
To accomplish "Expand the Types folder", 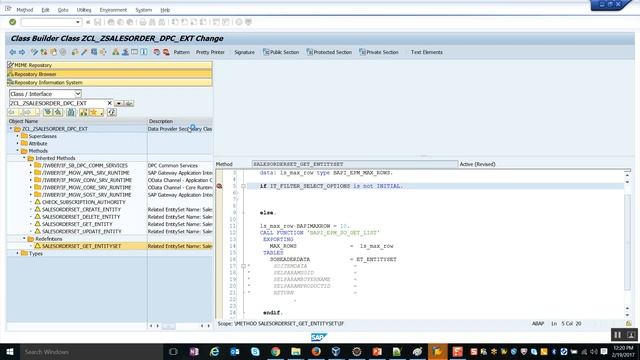I will coord(18,253).
